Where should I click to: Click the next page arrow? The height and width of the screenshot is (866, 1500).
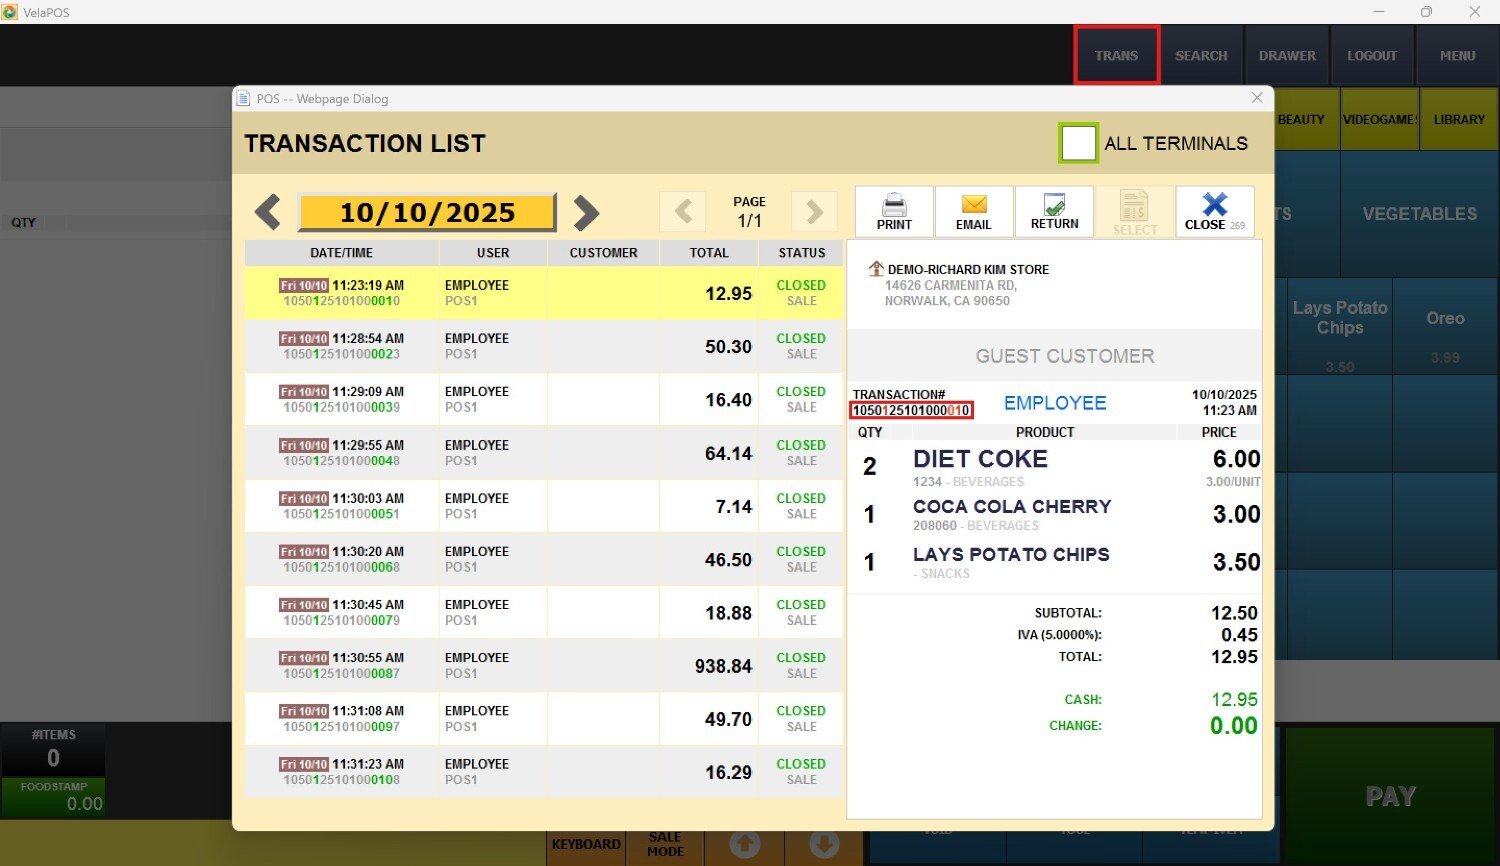[x=814, y=212]
